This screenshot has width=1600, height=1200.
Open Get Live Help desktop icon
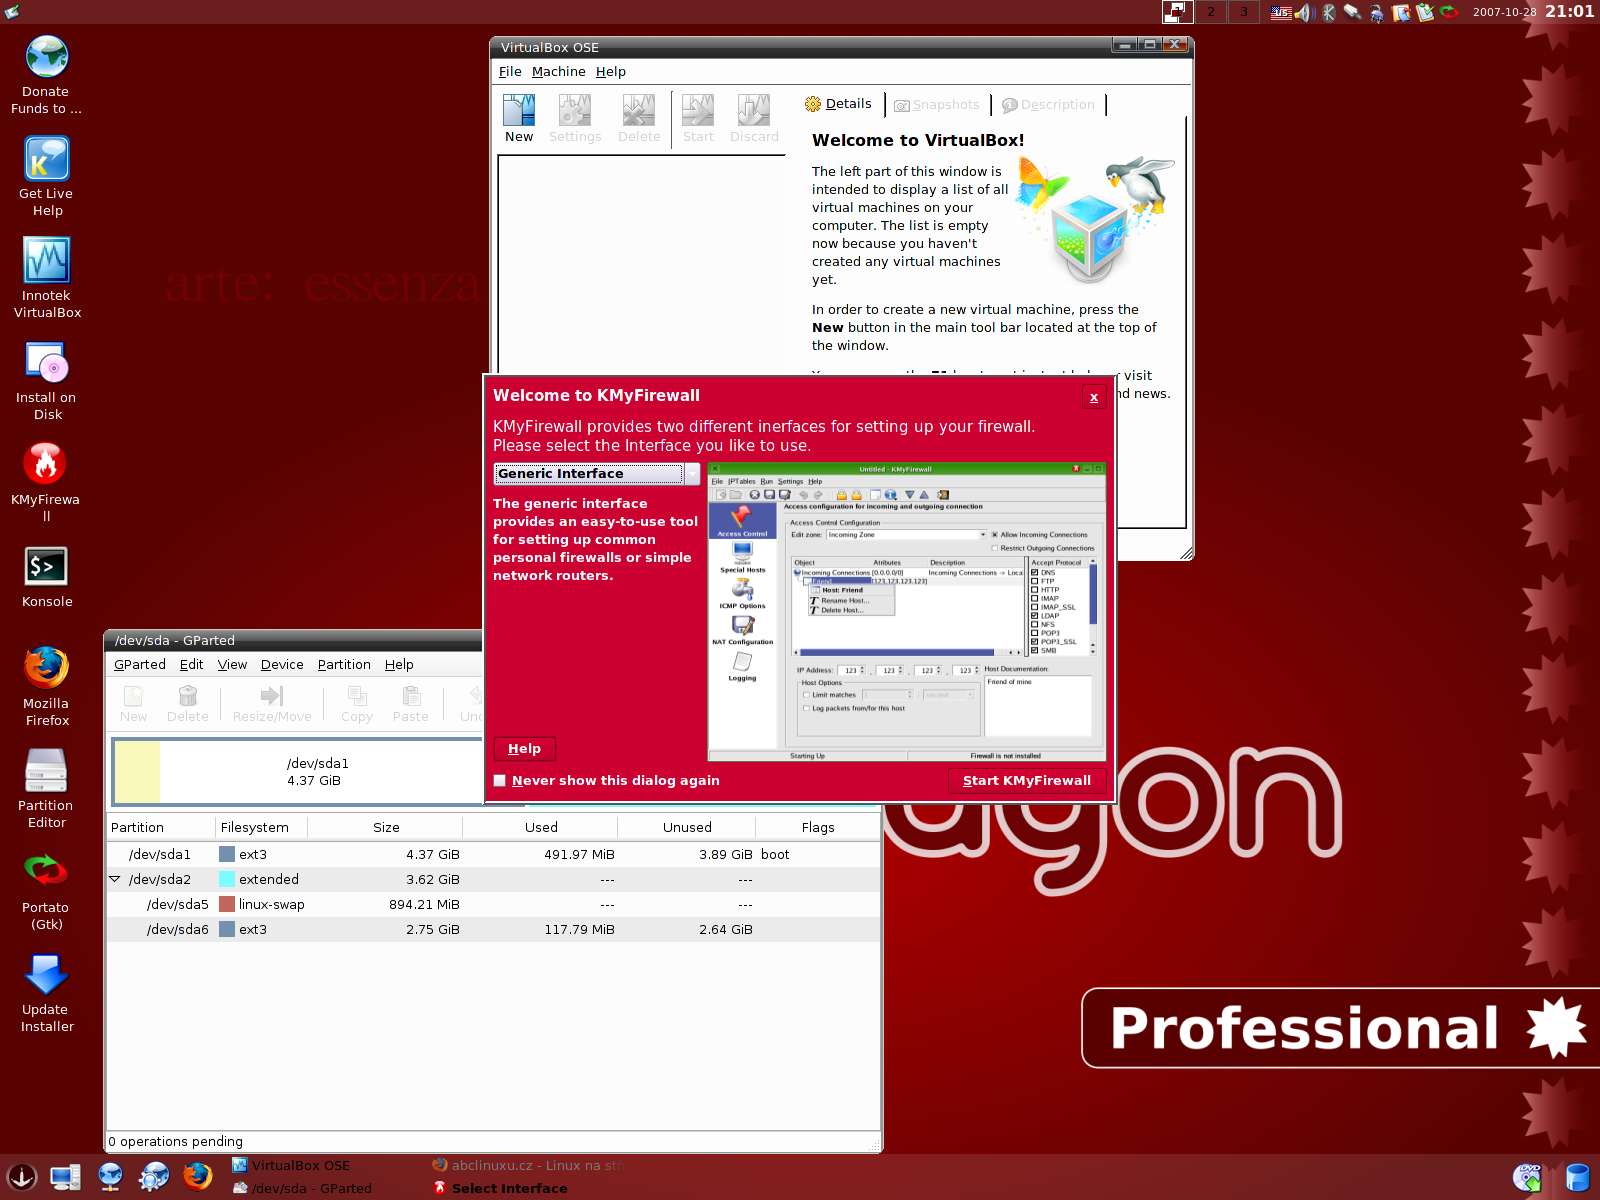[47, 177]
